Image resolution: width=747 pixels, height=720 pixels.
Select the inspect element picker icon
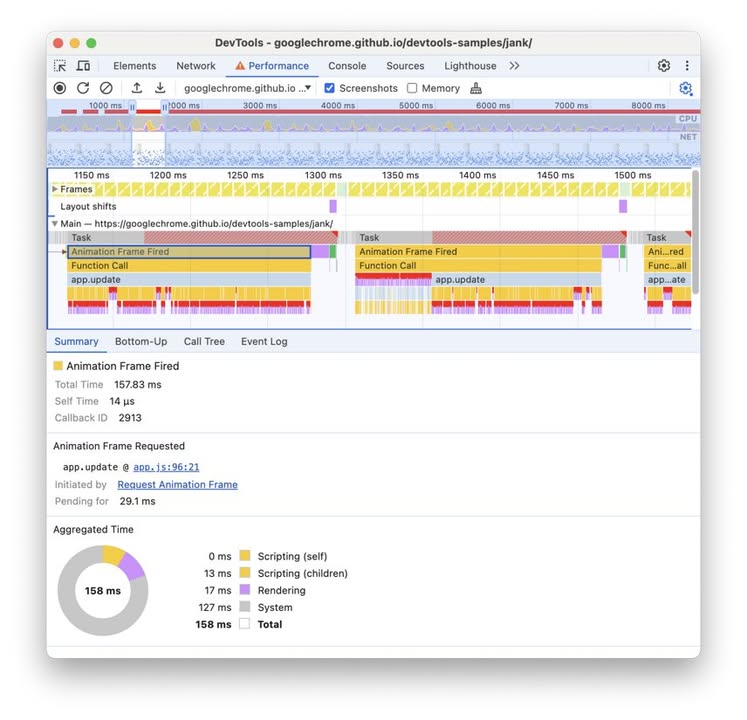click(60, 66)
